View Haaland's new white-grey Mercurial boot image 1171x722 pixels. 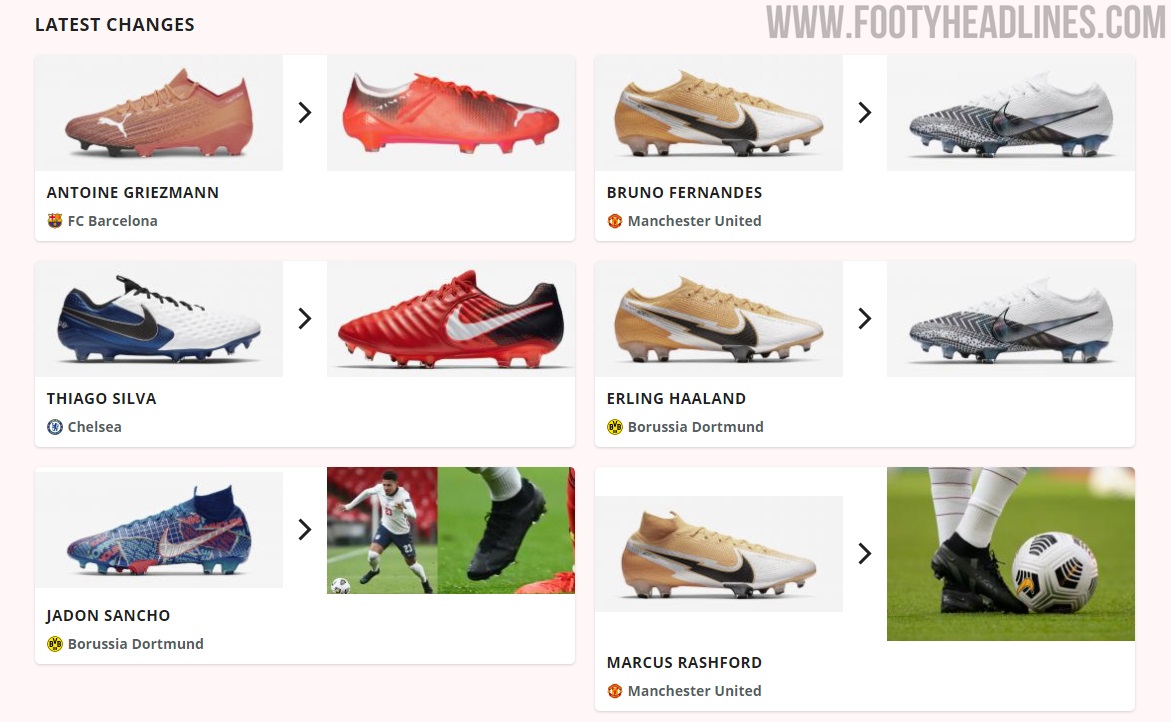[x=1011, y=319]
